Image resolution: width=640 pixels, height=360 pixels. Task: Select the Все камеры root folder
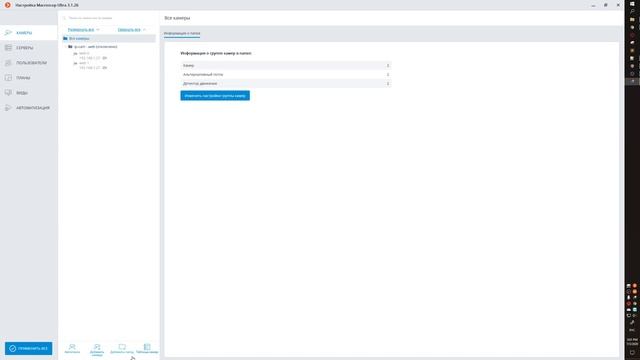click(x=109, y=38)
